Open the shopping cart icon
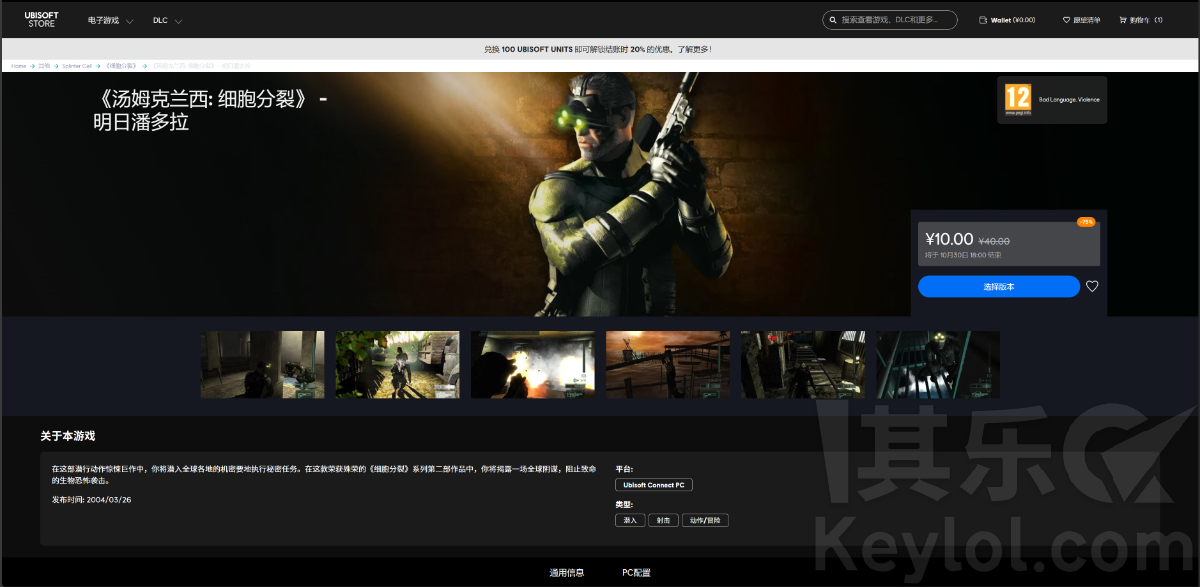This screenshot has width=1200, height=587. (1123, 20)
